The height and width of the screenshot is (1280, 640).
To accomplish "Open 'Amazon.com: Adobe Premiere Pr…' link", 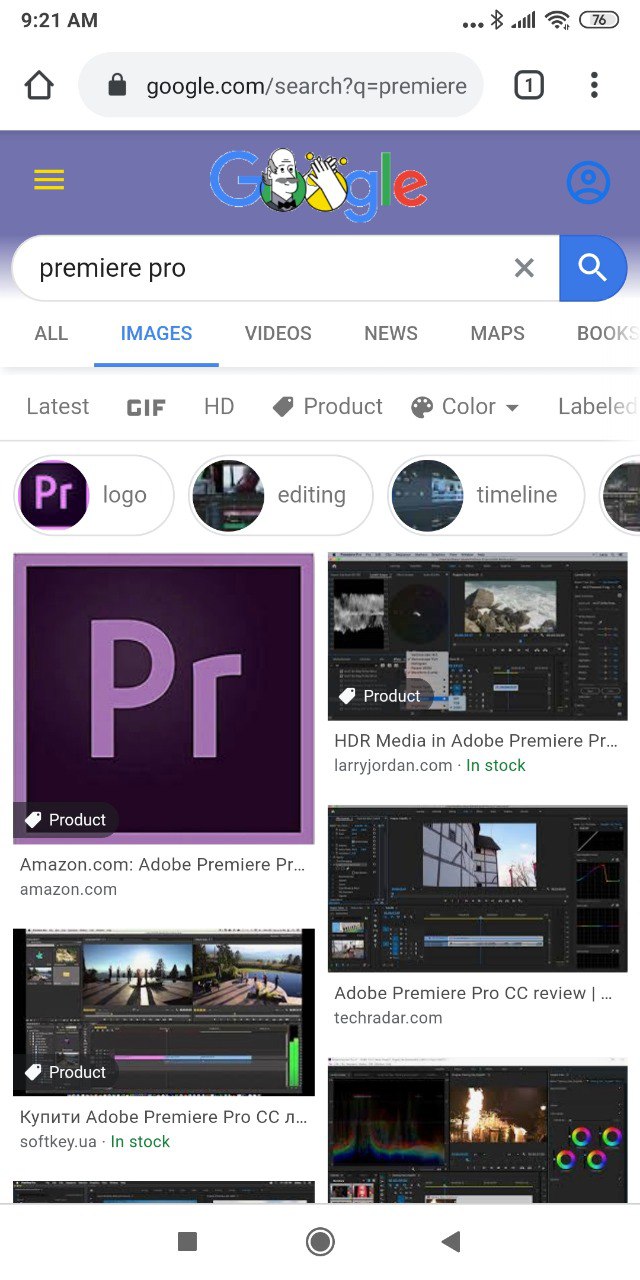I will click(x=163, y=864).
